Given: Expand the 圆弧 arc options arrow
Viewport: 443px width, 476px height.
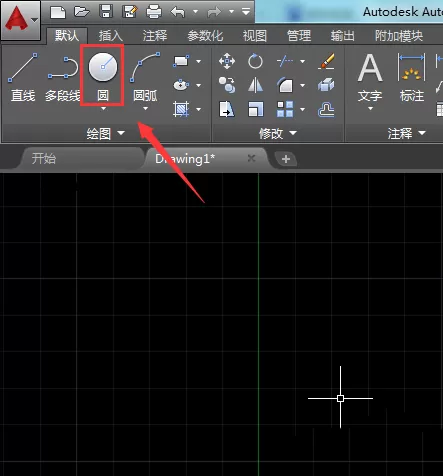Looking at the screenshot, I should 145,109.
